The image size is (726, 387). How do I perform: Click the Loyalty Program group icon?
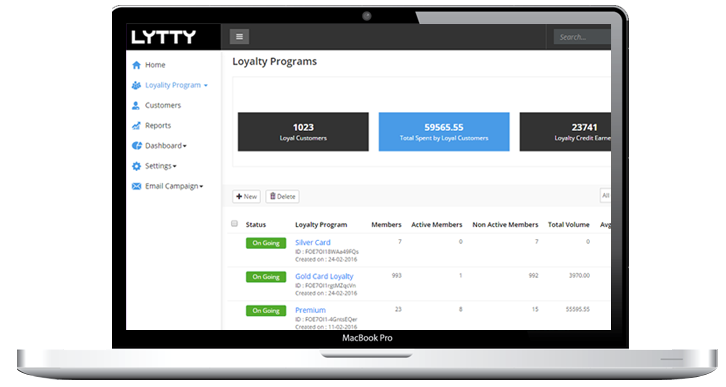click(136, 85)
